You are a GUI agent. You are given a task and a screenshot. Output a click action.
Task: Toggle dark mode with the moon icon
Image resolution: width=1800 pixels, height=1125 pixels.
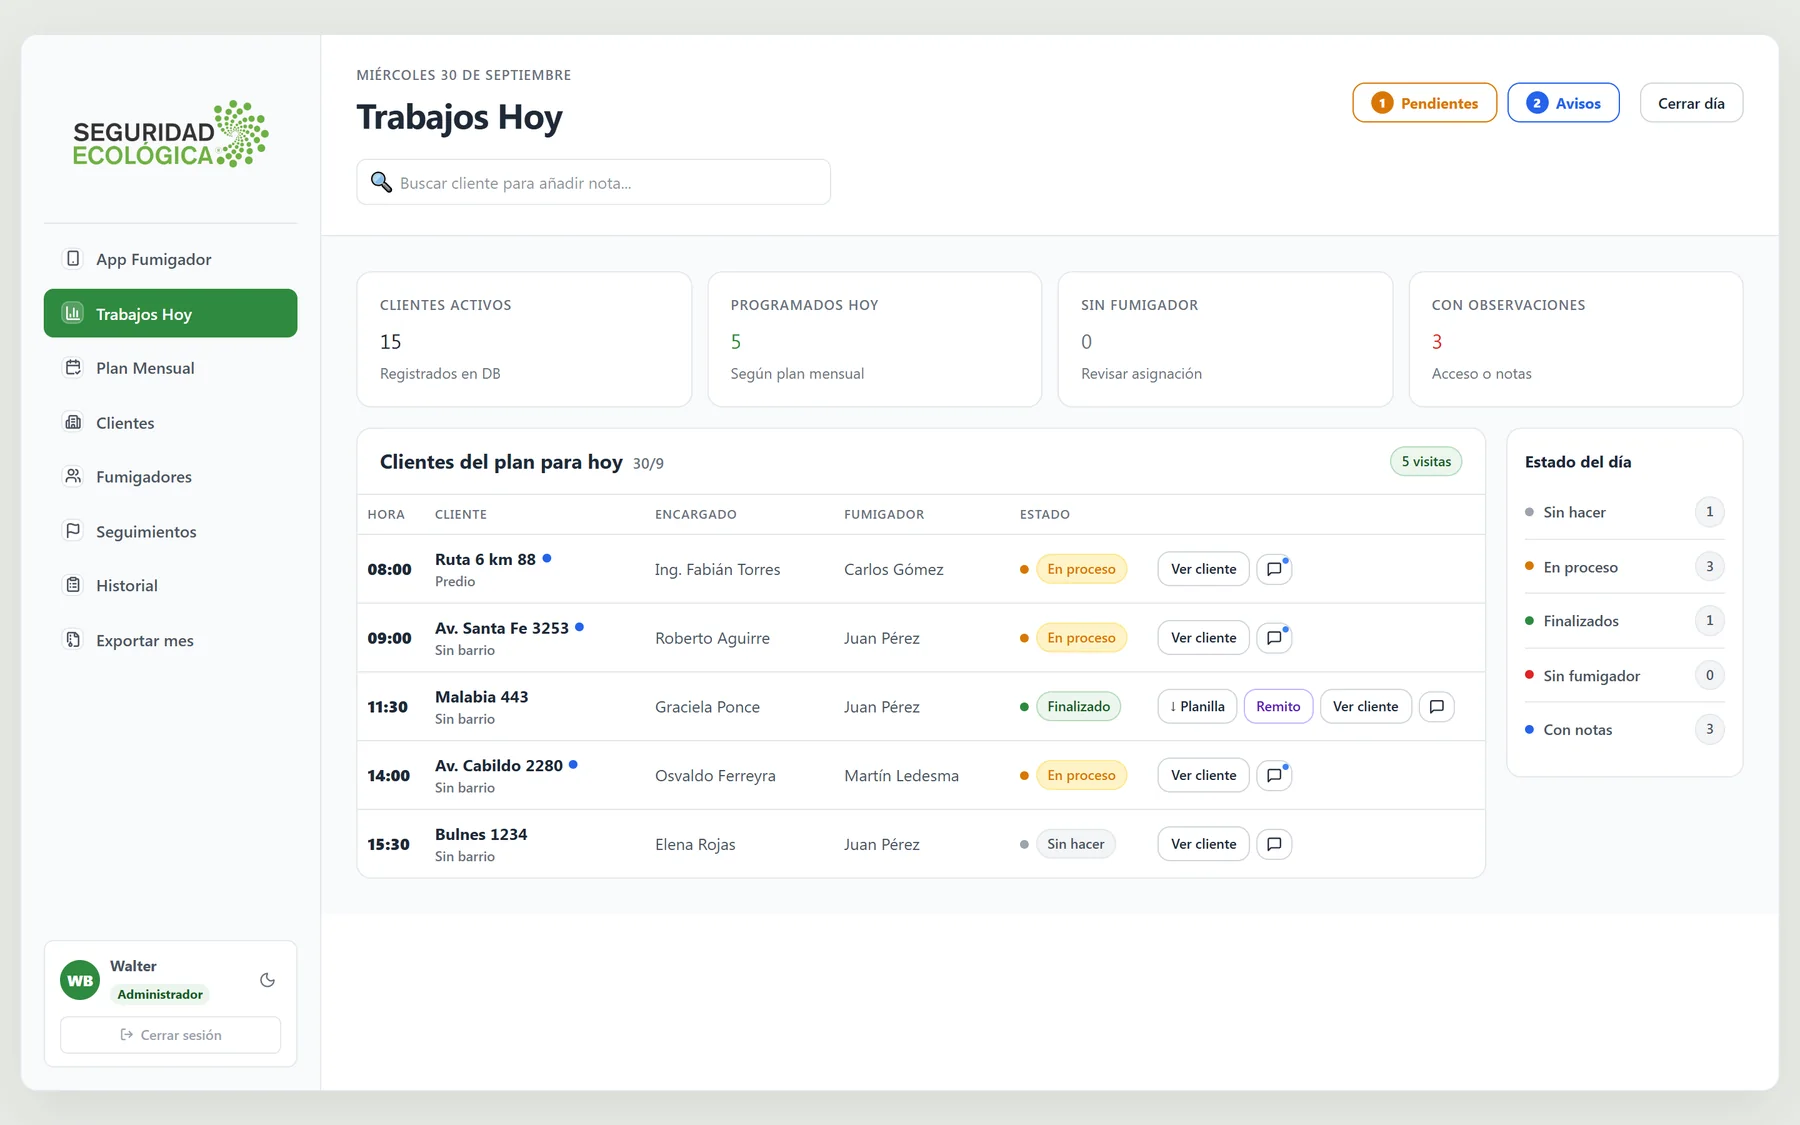(267, 980)
